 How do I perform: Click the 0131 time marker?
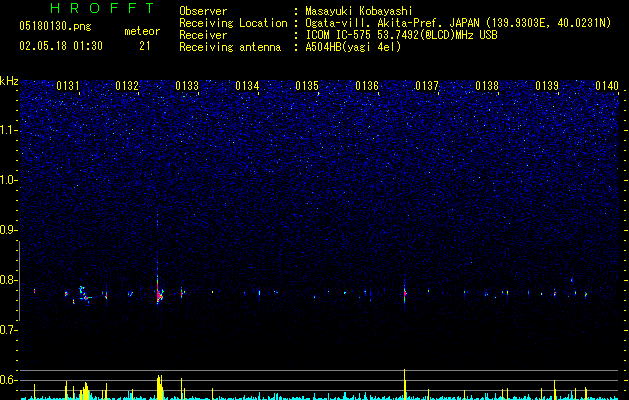[x=68, y=86]
